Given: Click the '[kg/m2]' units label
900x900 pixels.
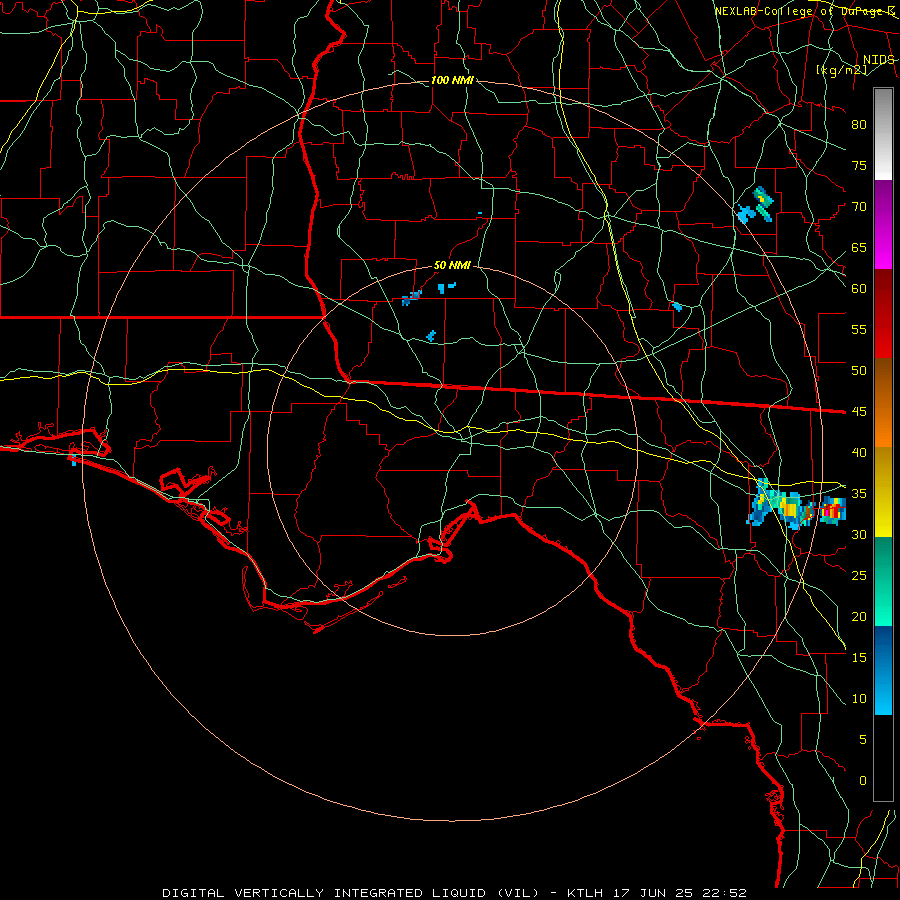Looking at the screenshot, I should pyautogui.click(x=841, y=70).
